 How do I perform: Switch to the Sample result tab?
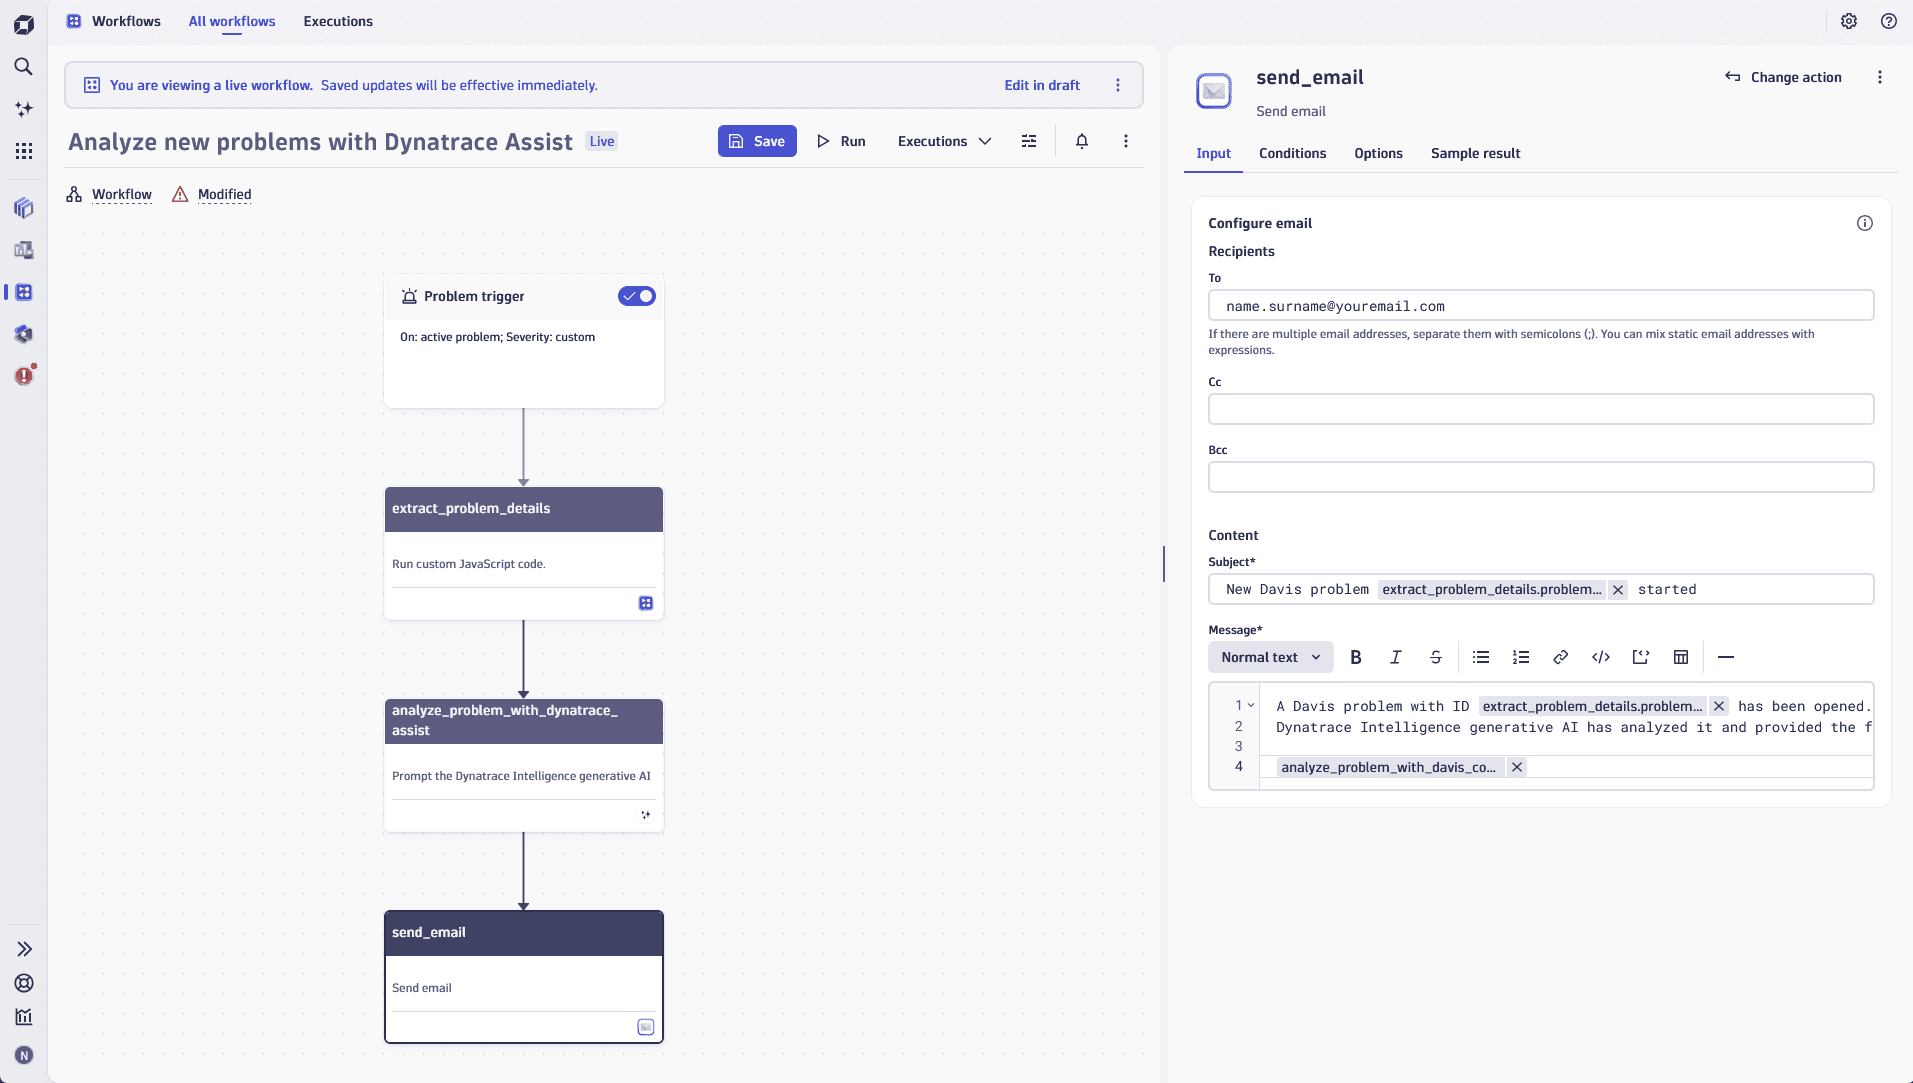[x=1475, y=154]
